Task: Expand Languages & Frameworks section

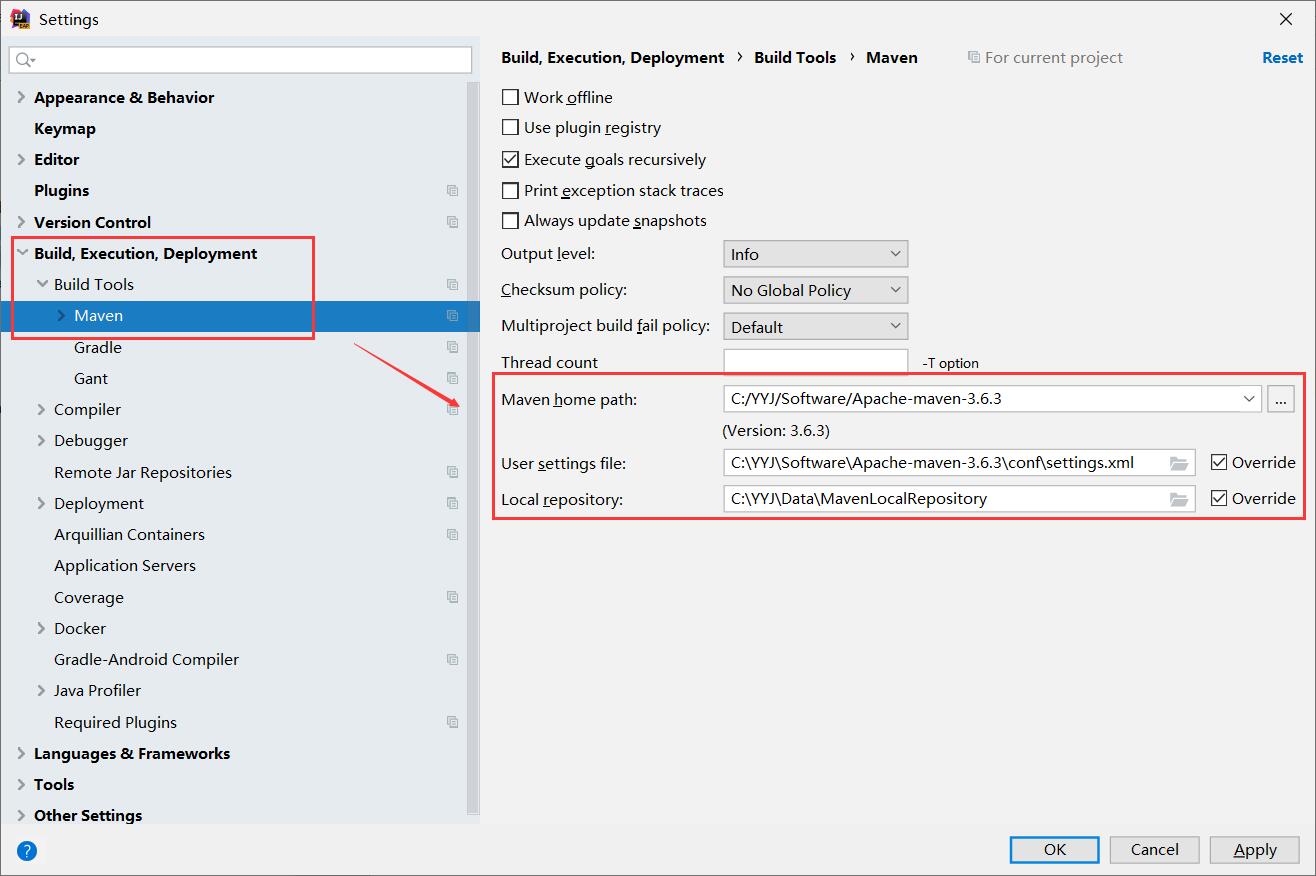Action: click(22, 753)
